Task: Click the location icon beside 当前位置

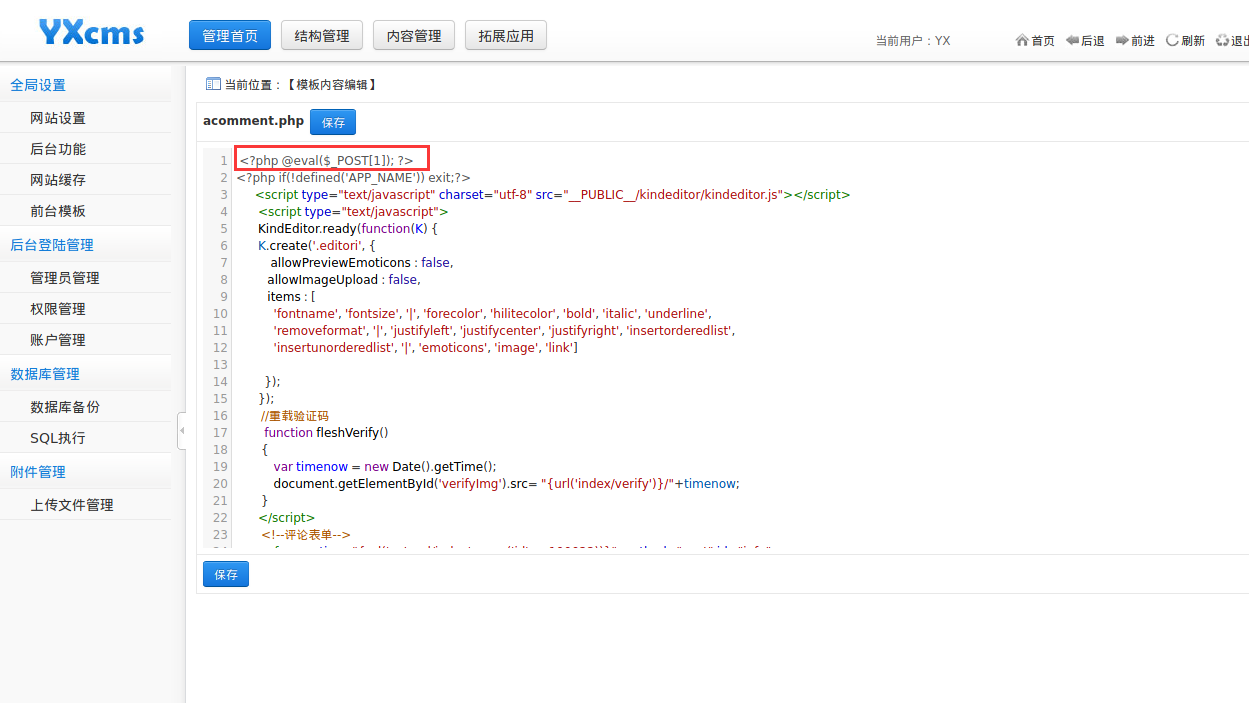Action: 212,85
